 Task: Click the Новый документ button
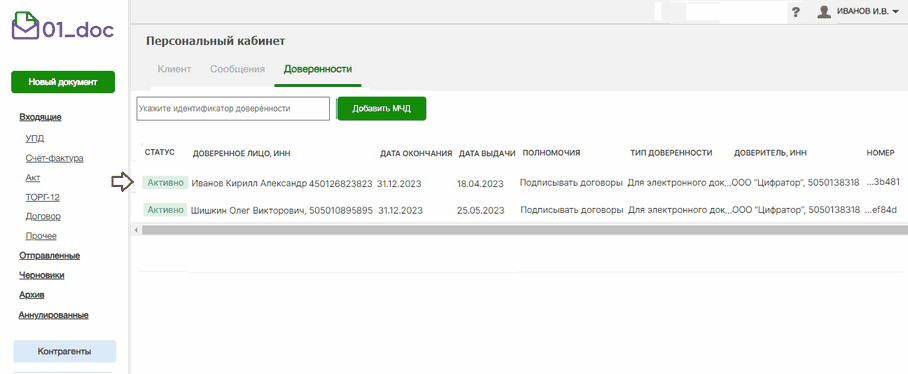(x=63, y=82)
